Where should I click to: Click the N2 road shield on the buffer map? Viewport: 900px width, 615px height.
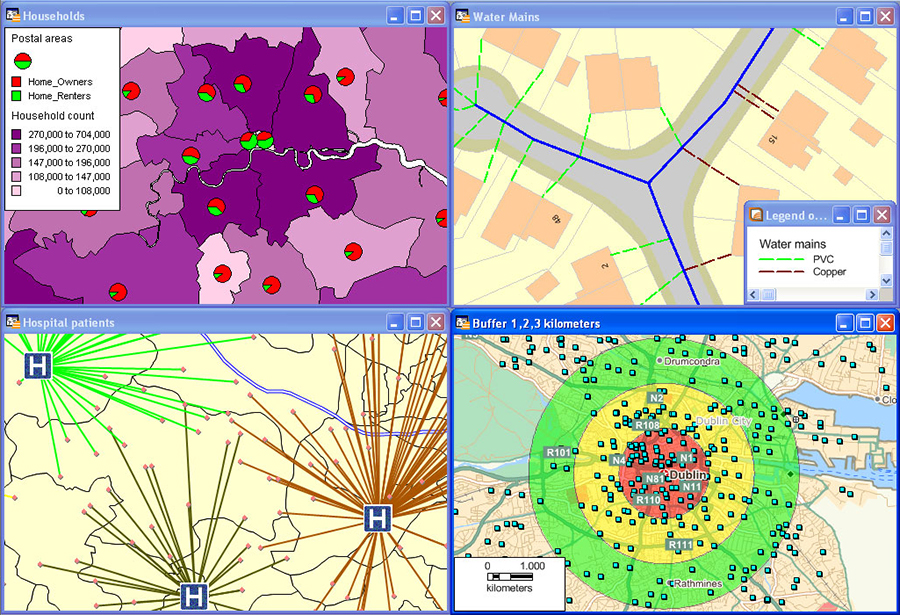coord(656,398)
